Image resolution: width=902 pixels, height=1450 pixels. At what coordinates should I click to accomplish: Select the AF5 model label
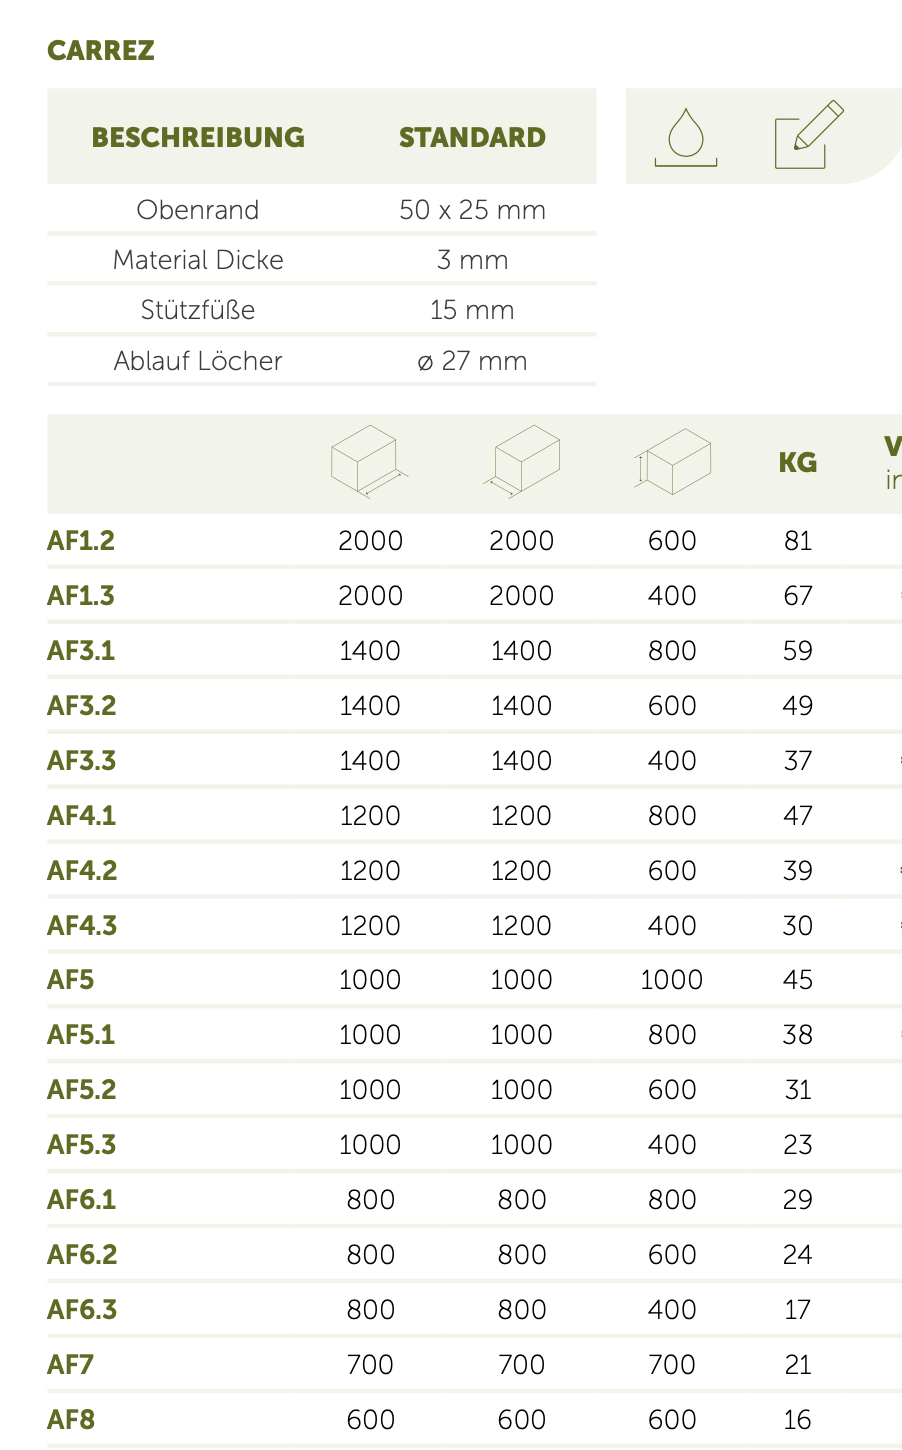tap(70, 980)
